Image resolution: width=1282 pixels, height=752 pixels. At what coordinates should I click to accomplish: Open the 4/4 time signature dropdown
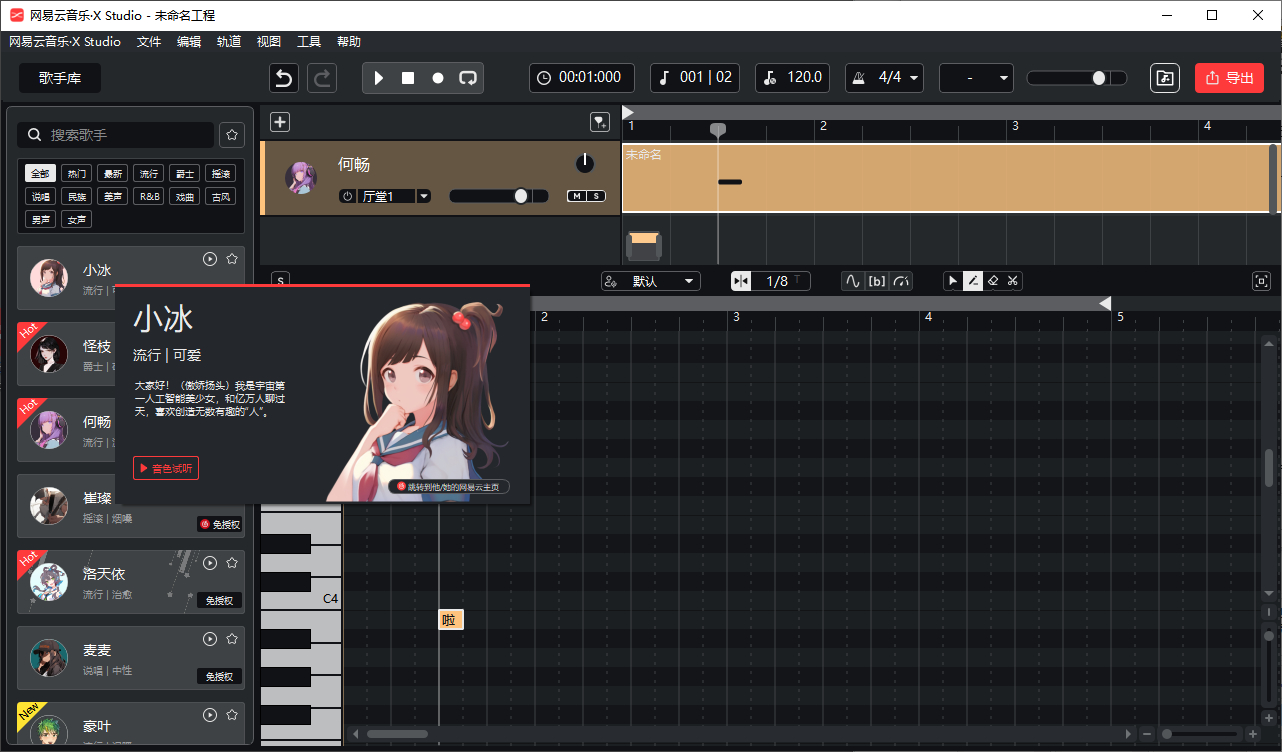point(884,78)
